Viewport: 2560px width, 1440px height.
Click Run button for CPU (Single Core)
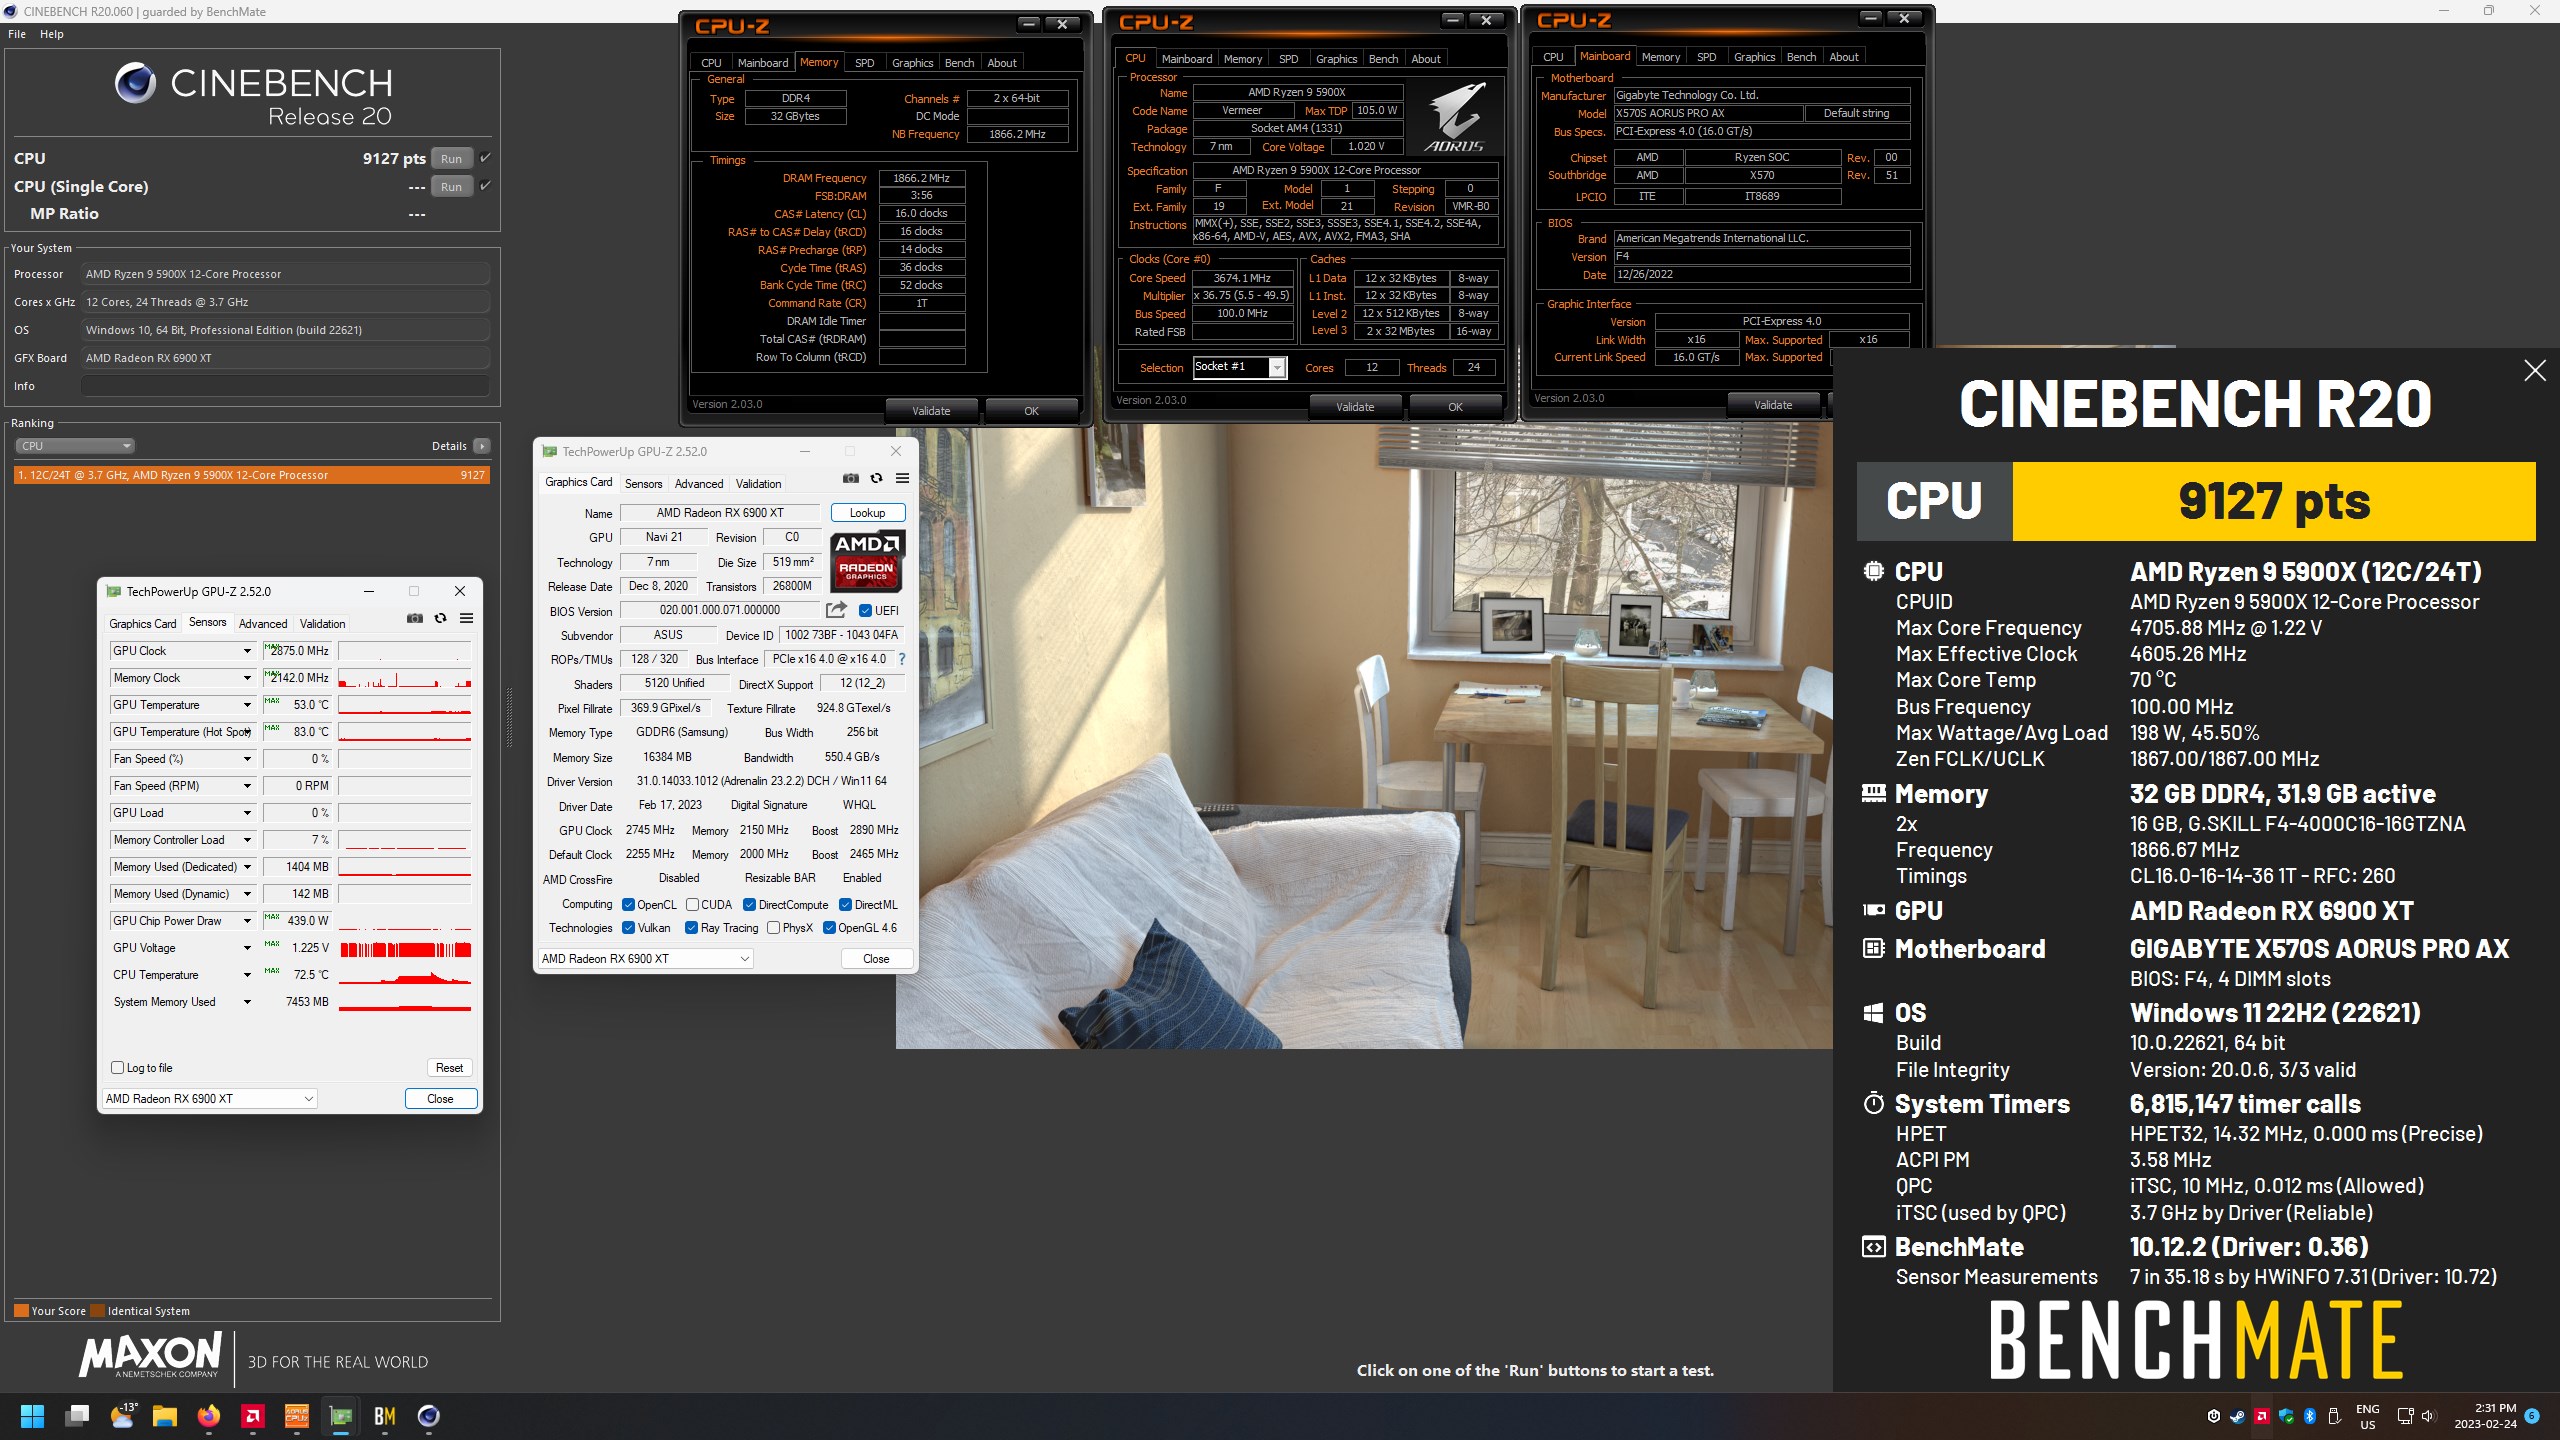(x=452, y=186)
